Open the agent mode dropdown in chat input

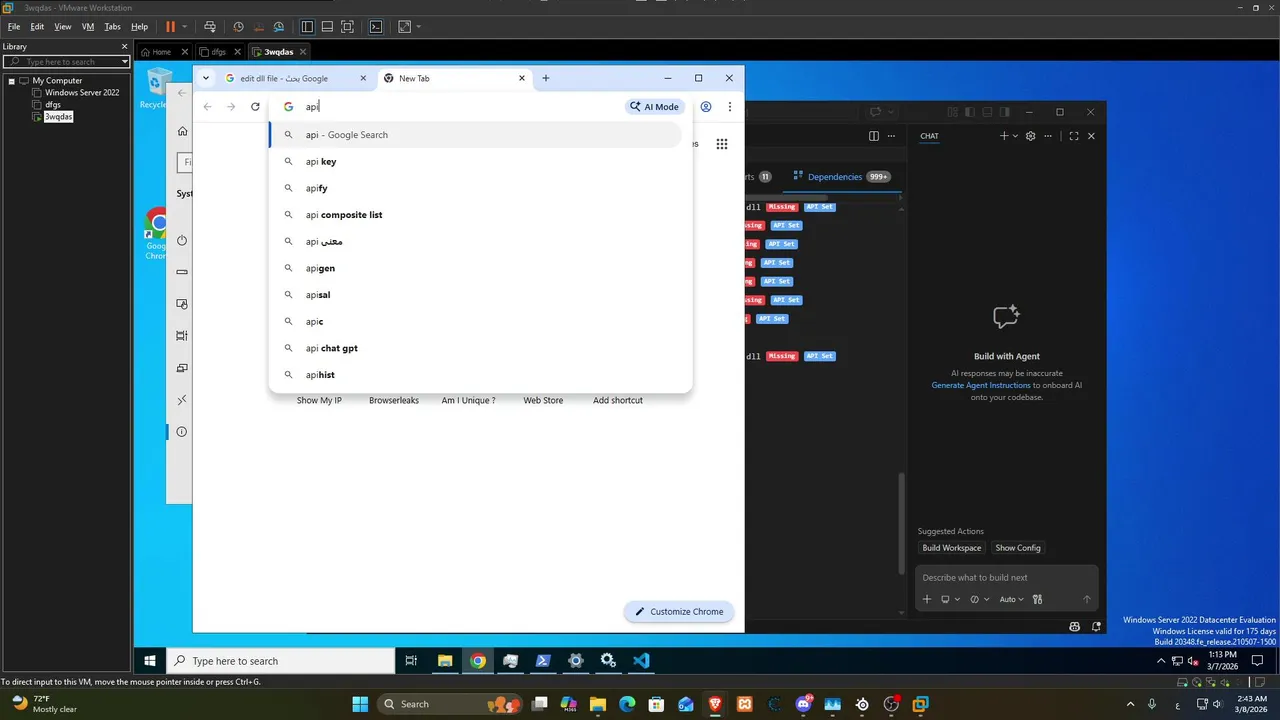pyautogui.click(x=979, y=599)
